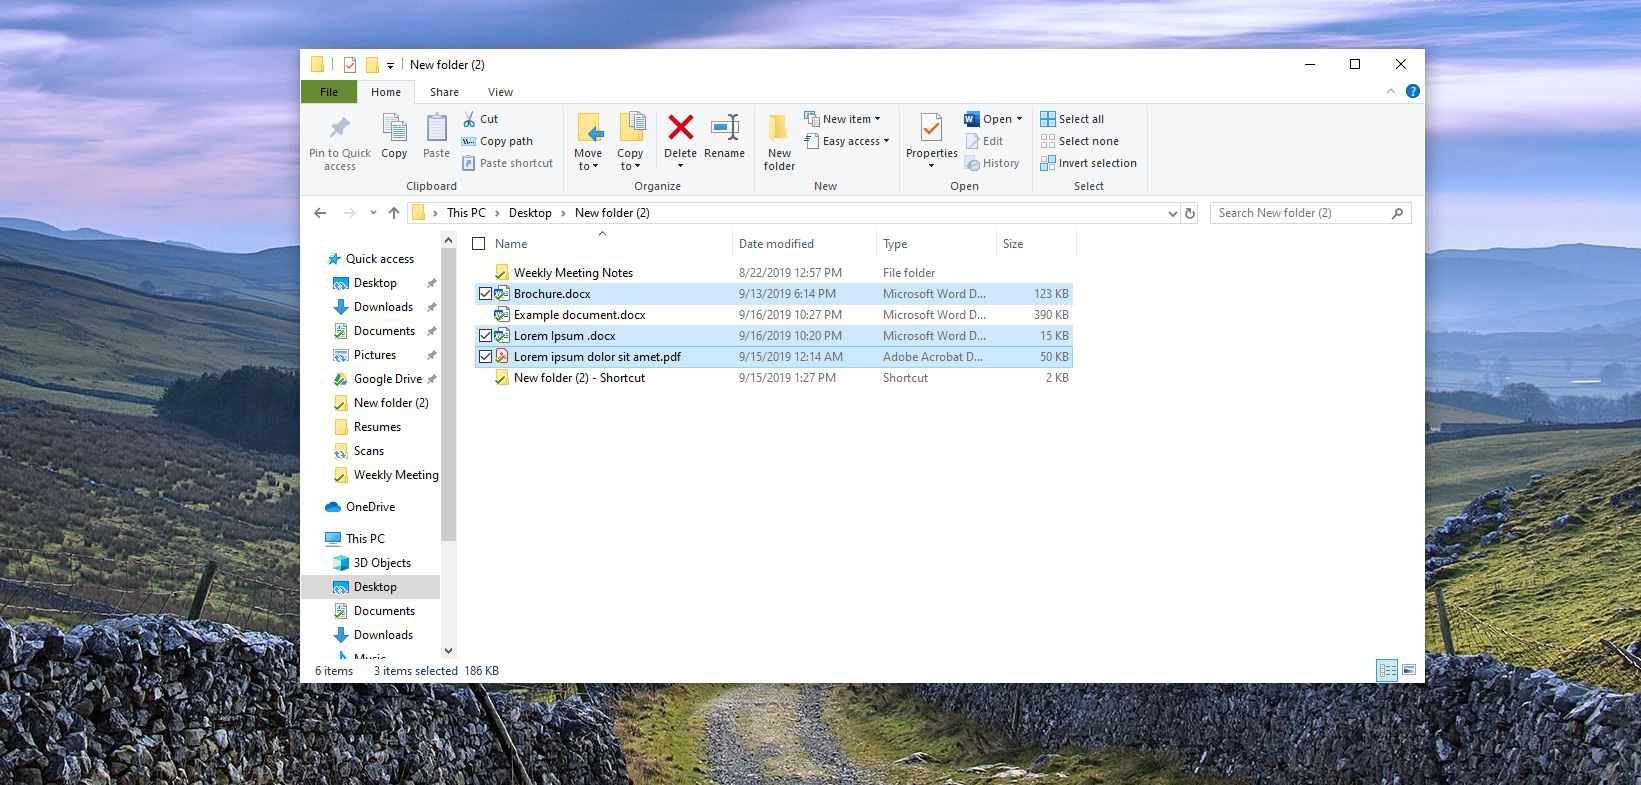The width and height of the screenshot is (1641, 785).
Task: Click Copy path in Clipboard group
Action: click(x=497, y=141)
